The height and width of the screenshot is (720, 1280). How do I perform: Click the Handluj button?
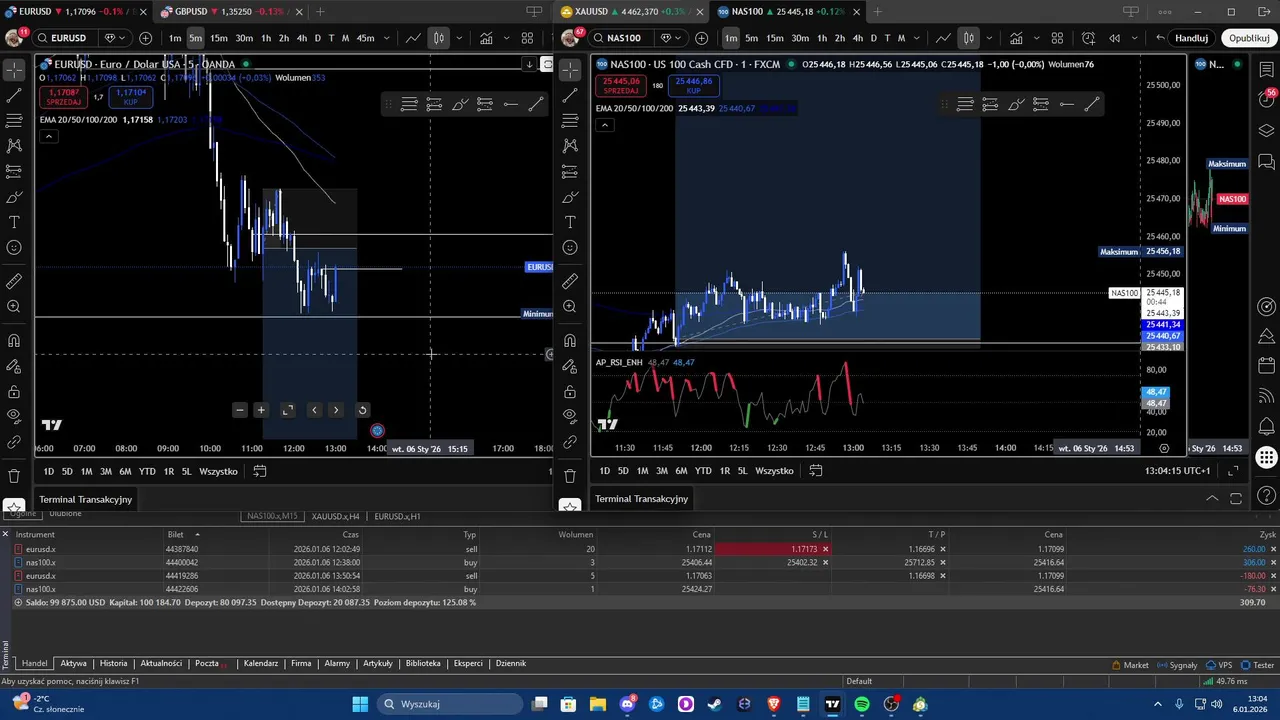[1191, 38]
